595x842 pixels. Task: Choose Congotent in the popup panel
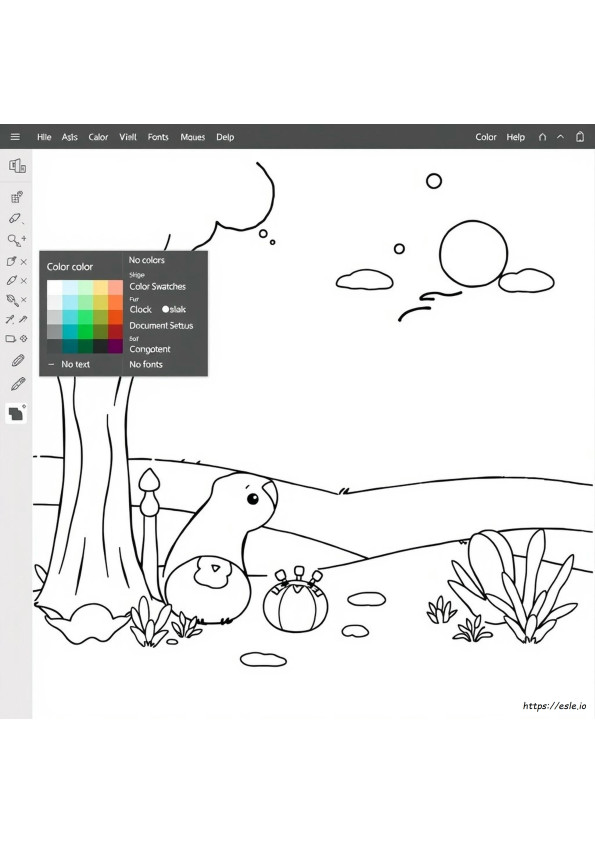pos(150,349)
